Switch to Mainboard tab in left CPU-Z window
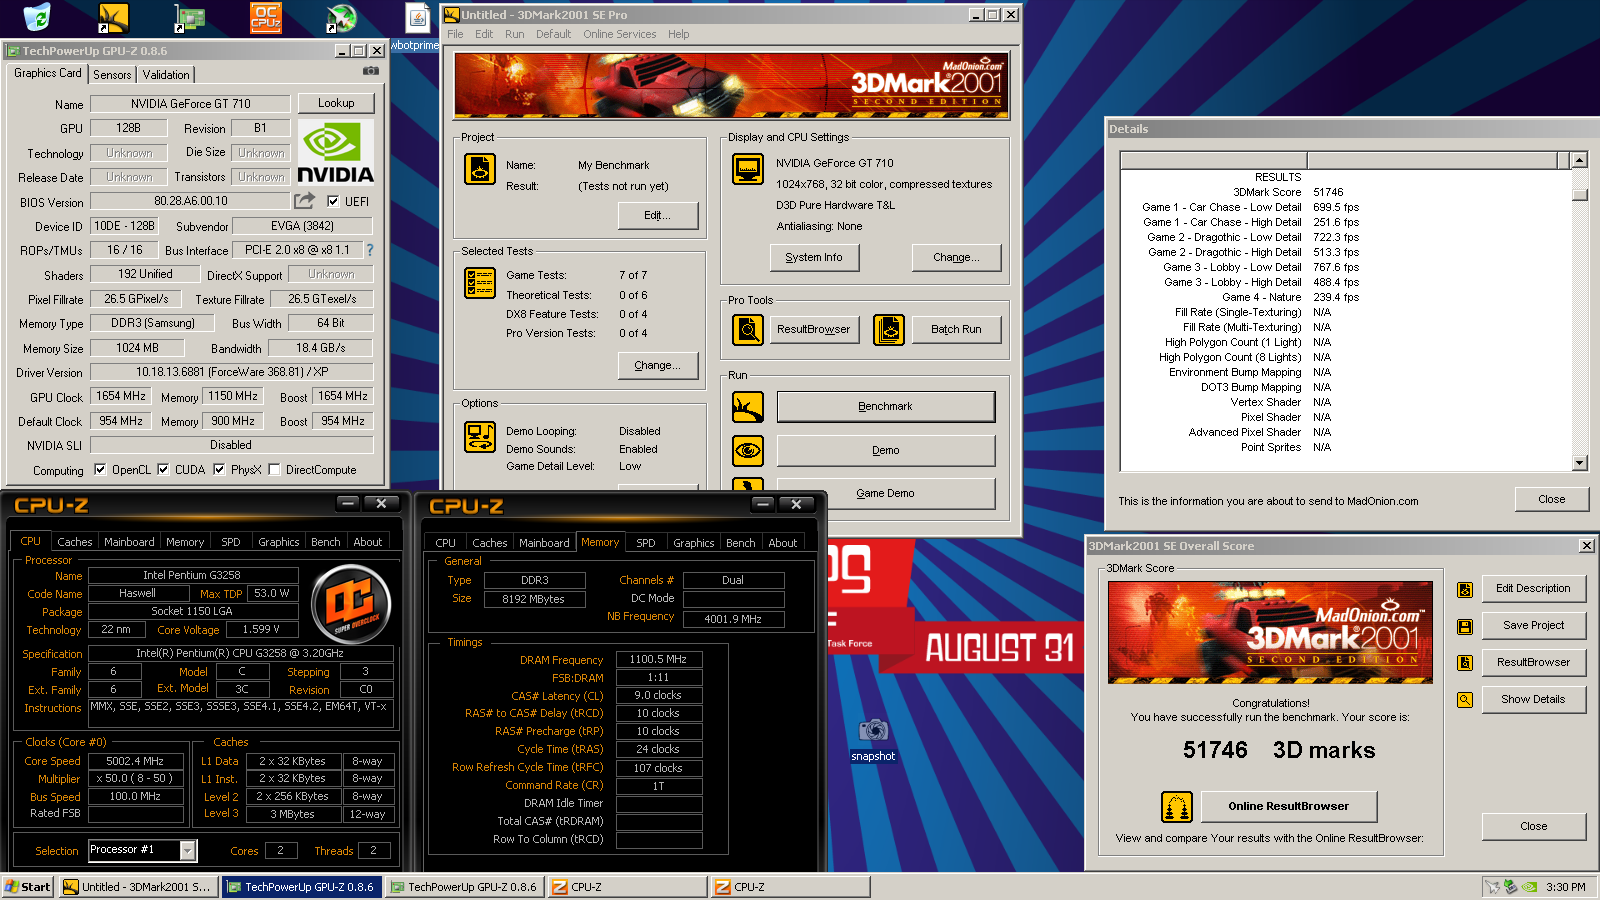 [129, 542]
